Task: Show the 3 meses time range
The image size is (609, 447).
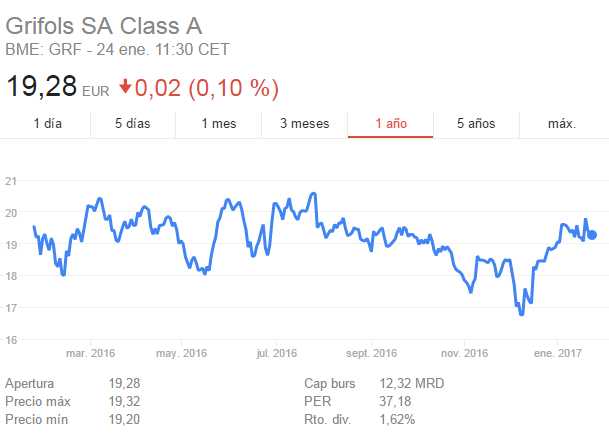Action: click(x=304, y=124)
